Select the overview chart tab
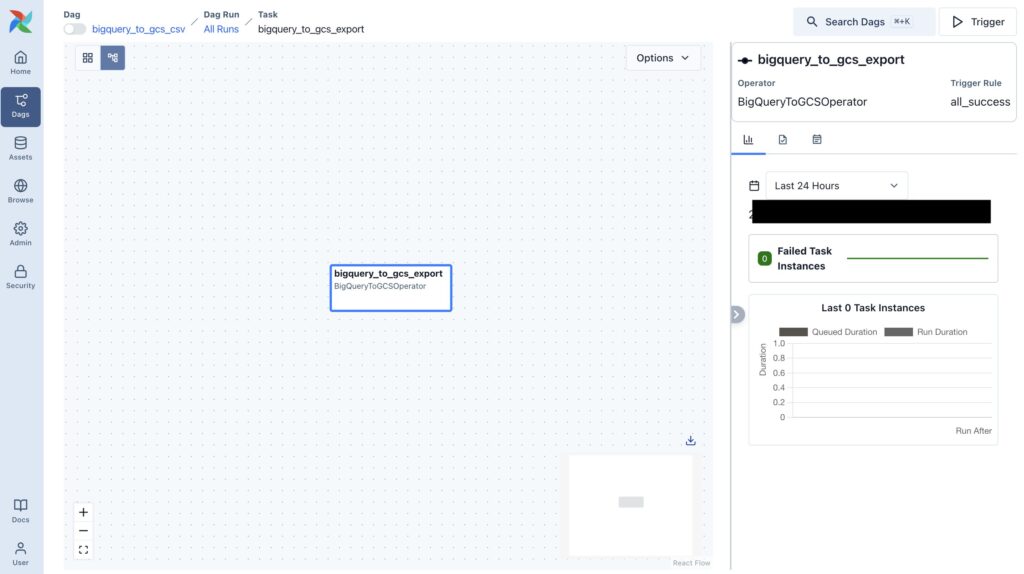1024x574 pixels. click(748, 140)
